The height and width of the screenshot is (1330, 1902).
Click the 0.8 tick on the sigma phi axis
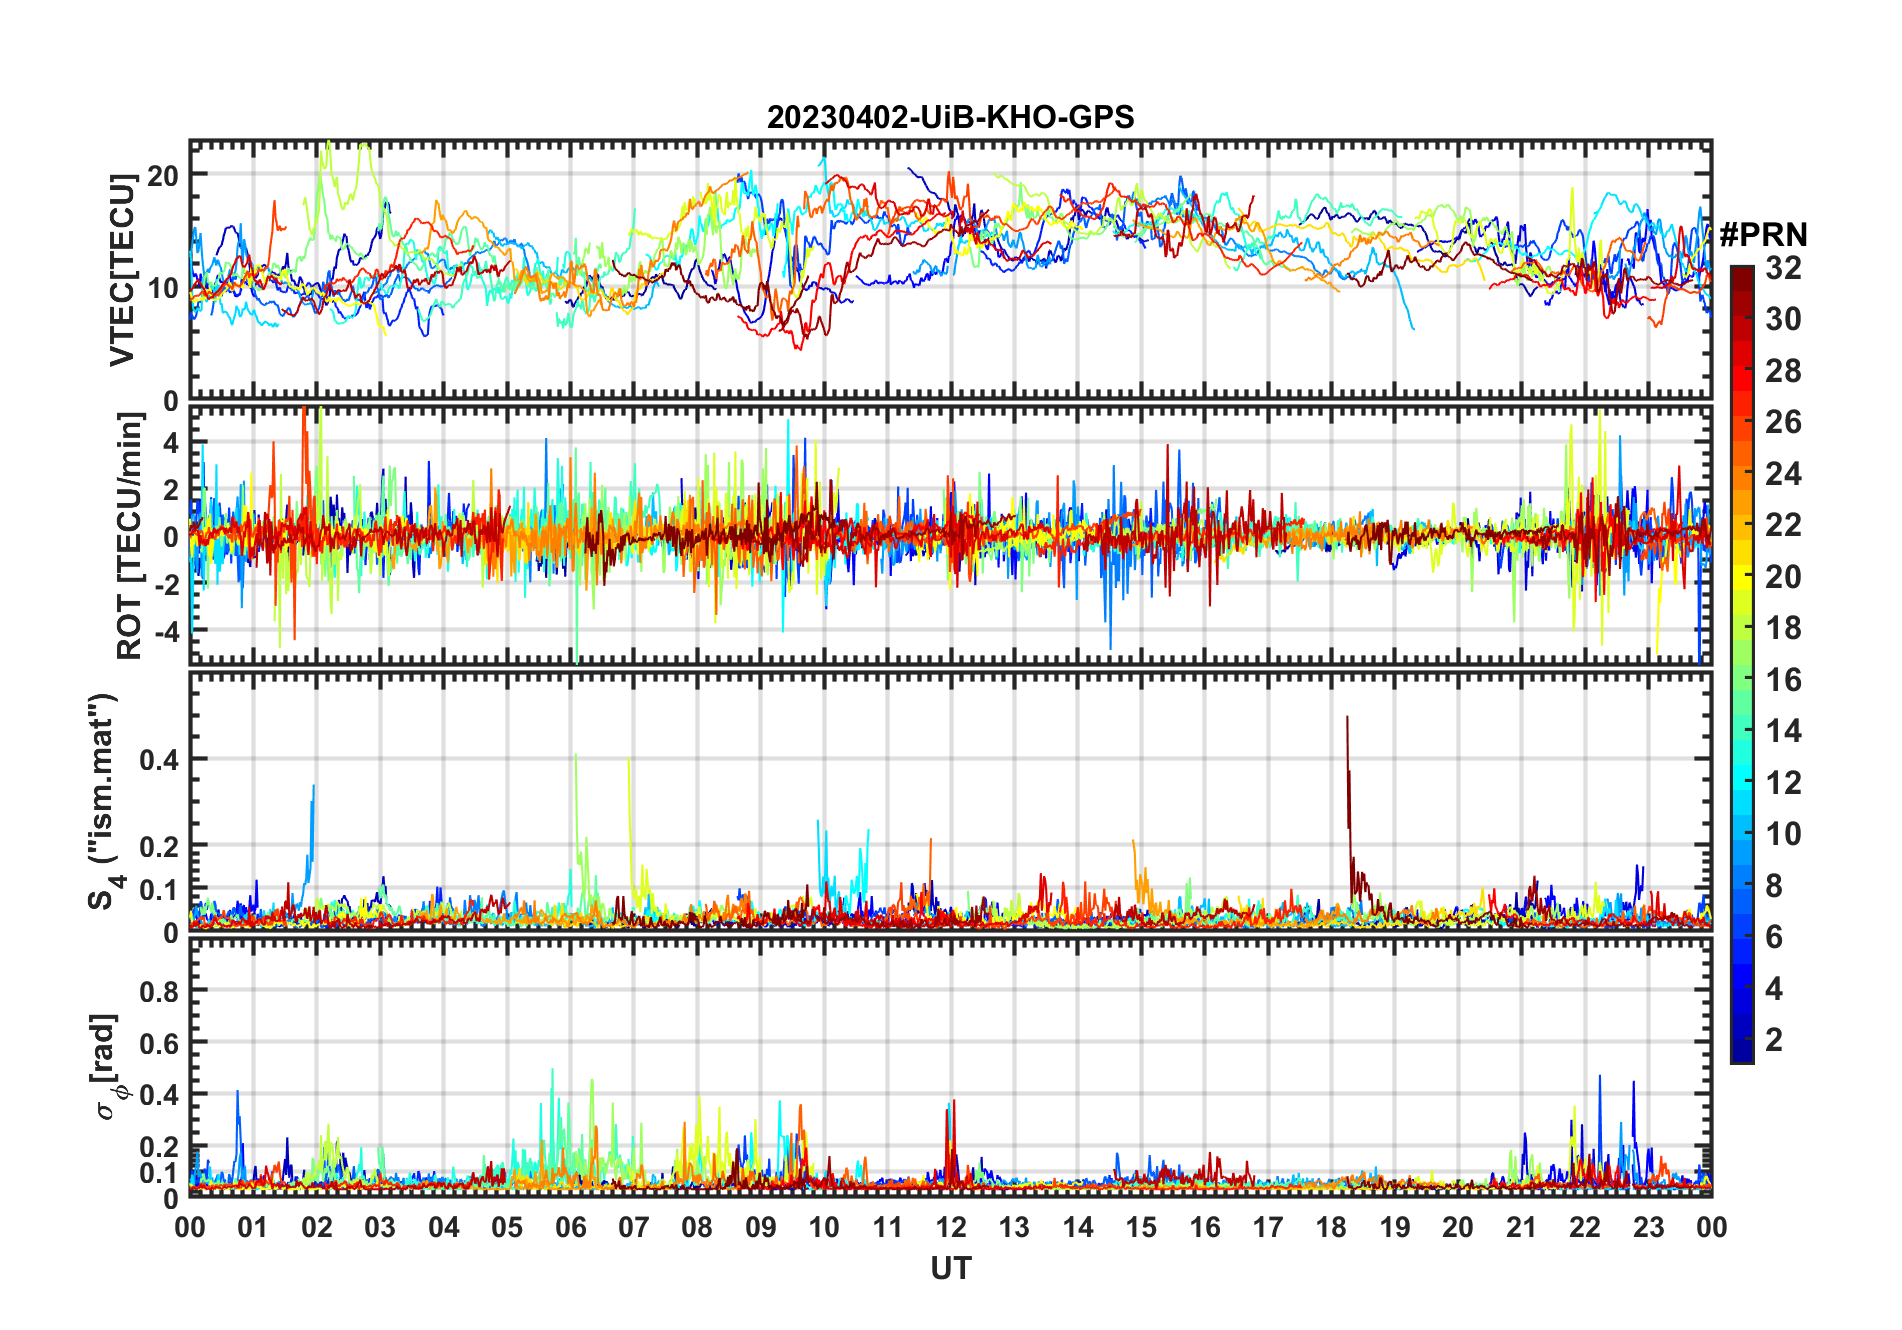pos(158,991)
